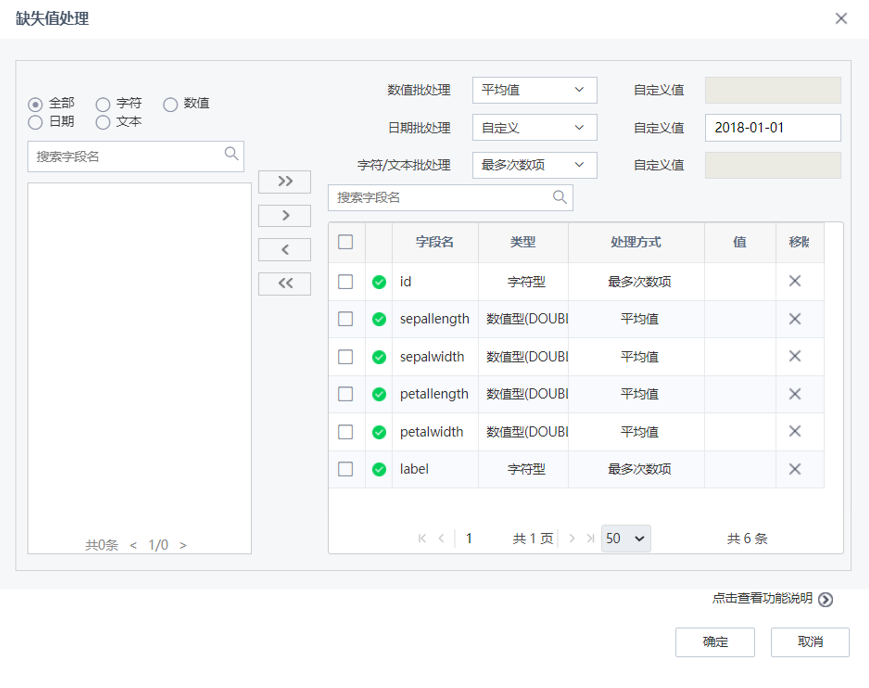Click the first page arrow in the pagination bar

click(x=422, y=538)
